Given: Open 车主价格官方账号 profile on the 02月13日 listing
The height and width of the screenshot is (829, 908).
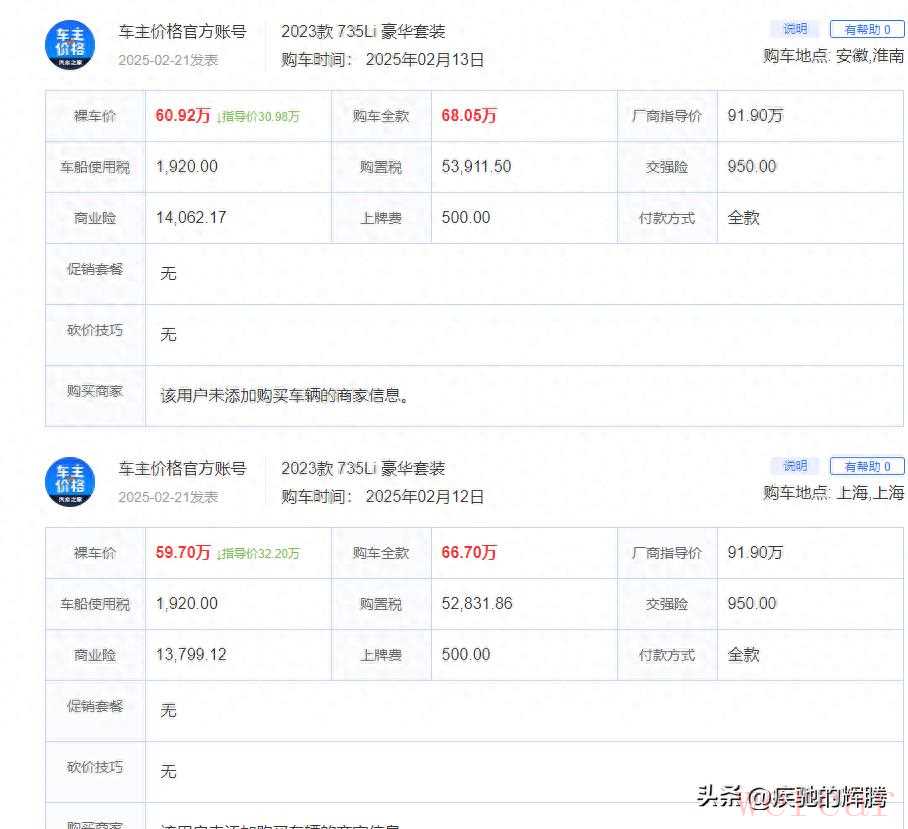Looking at the screenshot, I should click(182, 32).
